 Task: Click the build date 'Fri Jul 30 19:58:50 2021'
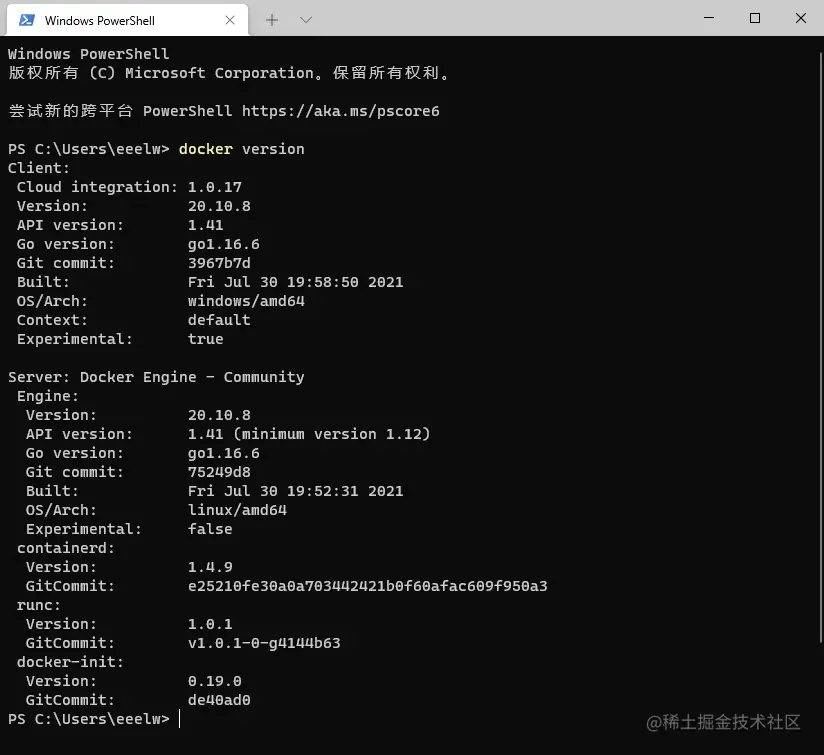295,282
